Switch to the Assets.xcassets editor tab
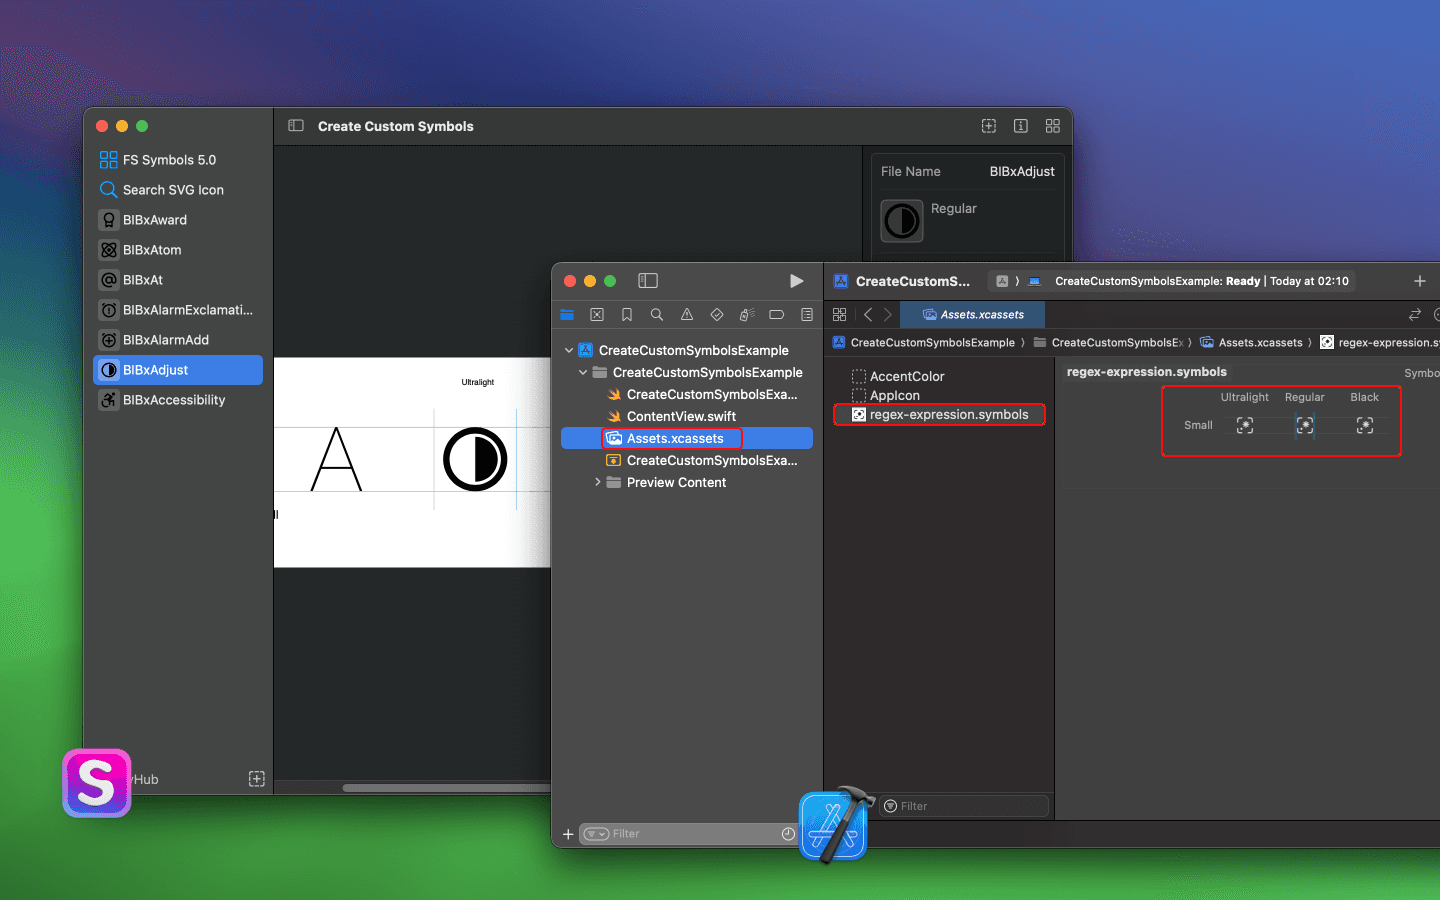1440x900 pixels. [x=972, y=313]
